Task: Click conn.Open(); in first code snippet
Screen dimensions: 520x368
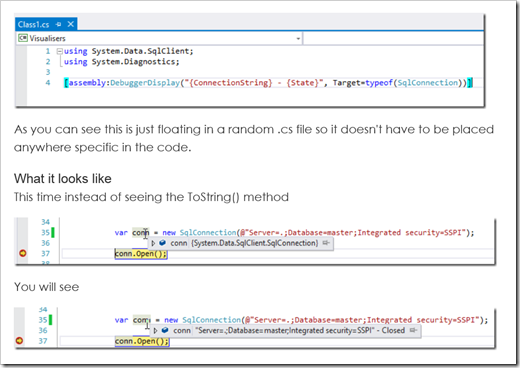Action: click(141, 254)
